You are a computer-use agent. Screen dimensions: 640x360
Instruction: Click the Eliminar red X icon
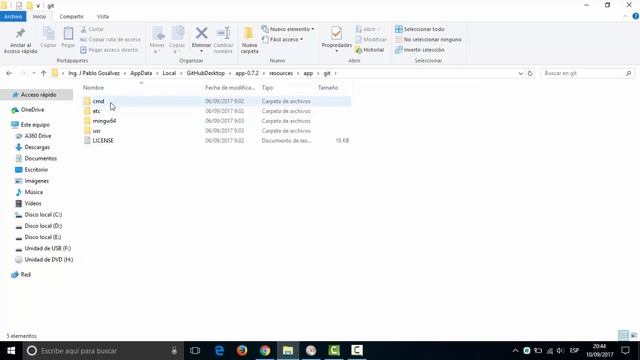[x=201, y=33]
